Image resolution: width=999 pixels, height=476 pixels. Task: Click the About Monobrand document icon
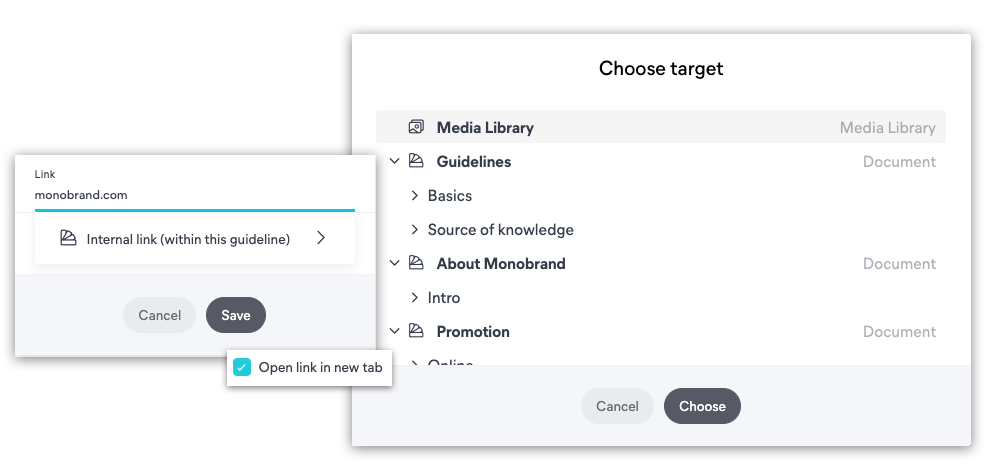coord(416,263)
